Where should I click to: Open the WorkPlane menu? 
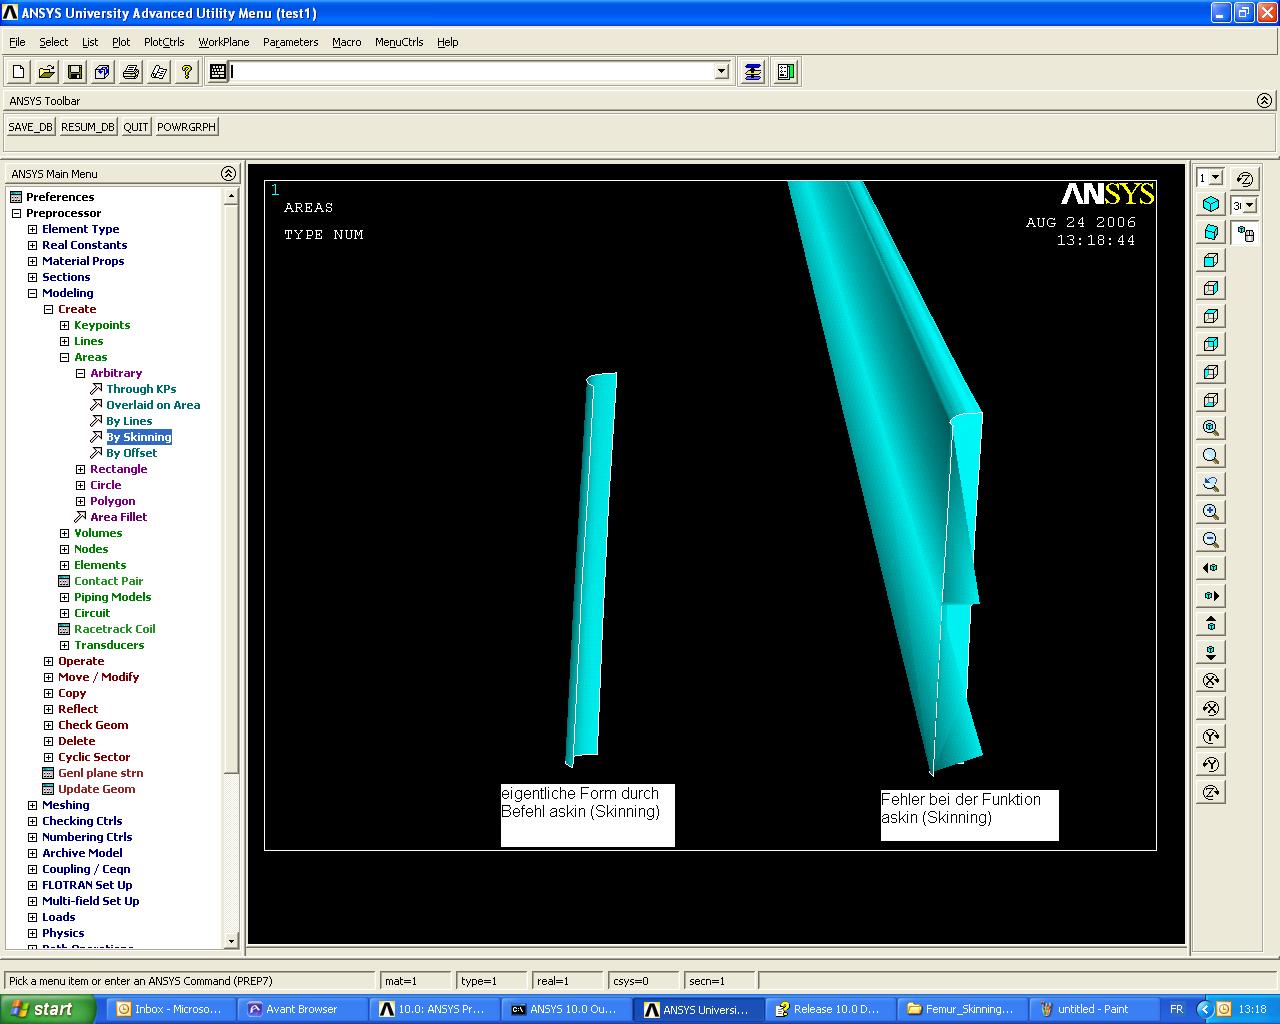(224, 42)
